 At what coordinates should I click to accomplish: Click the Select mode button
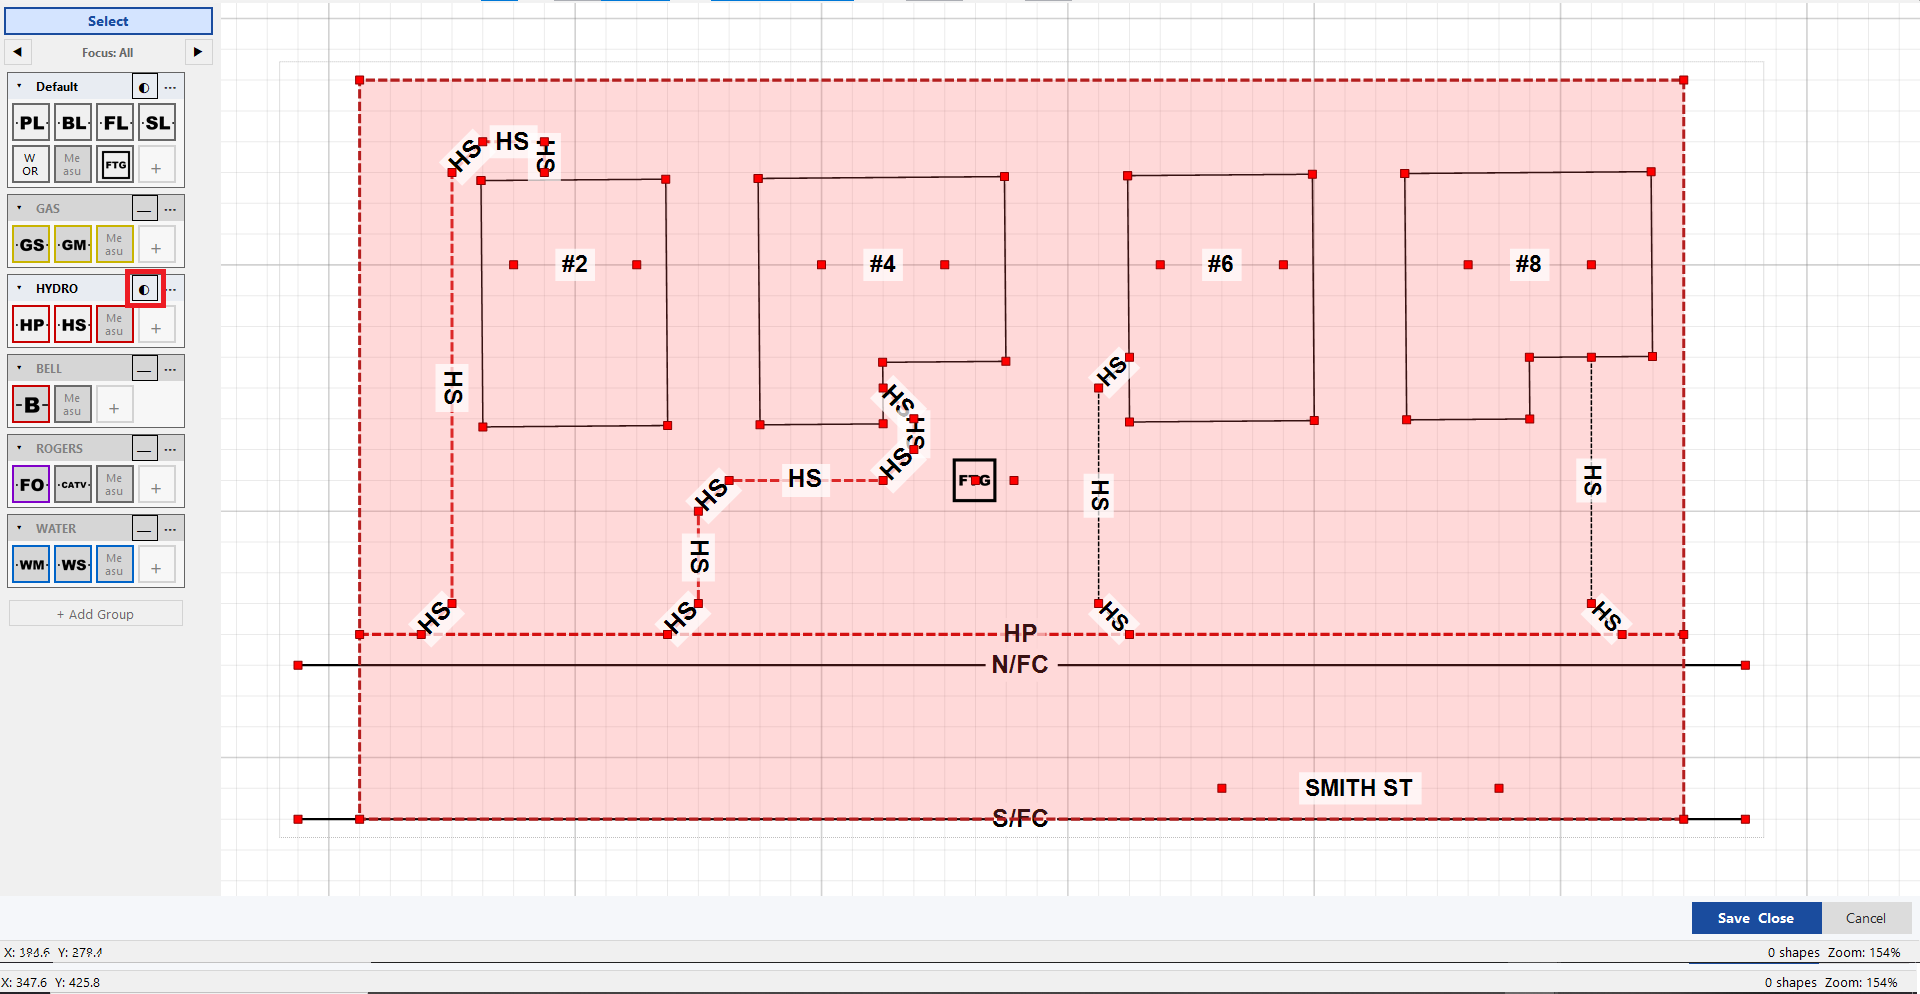pyautogui.click(x=108, y=21)
